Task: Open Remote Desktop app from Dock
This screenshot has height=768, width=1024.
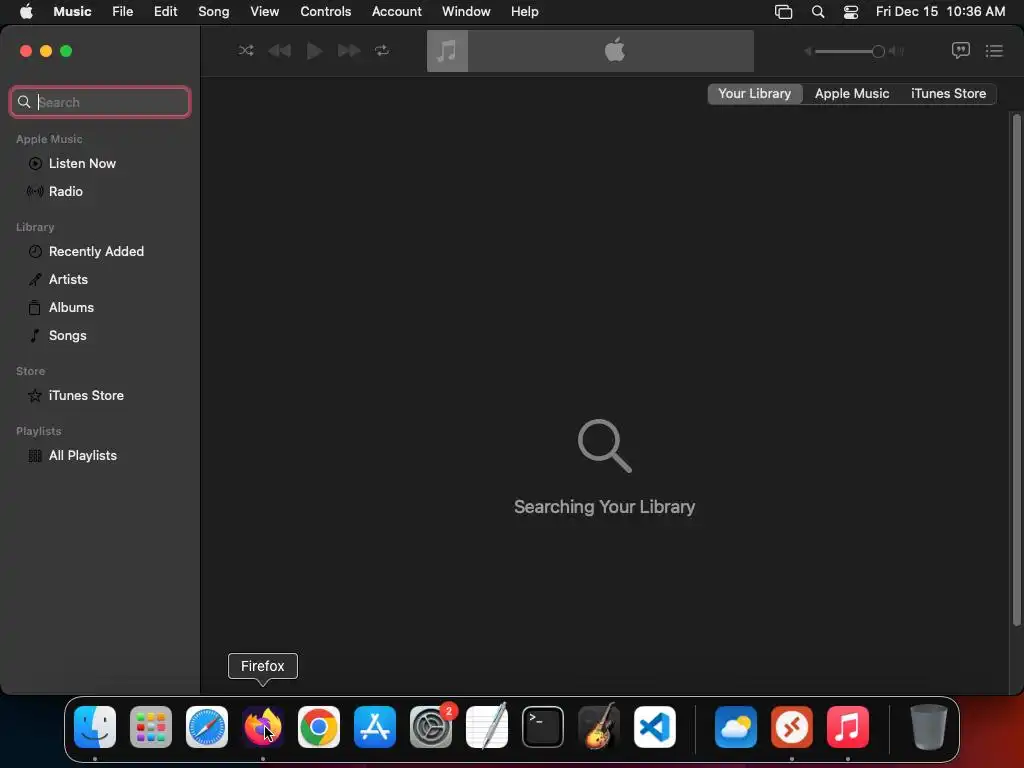Action: coord(792,727)
